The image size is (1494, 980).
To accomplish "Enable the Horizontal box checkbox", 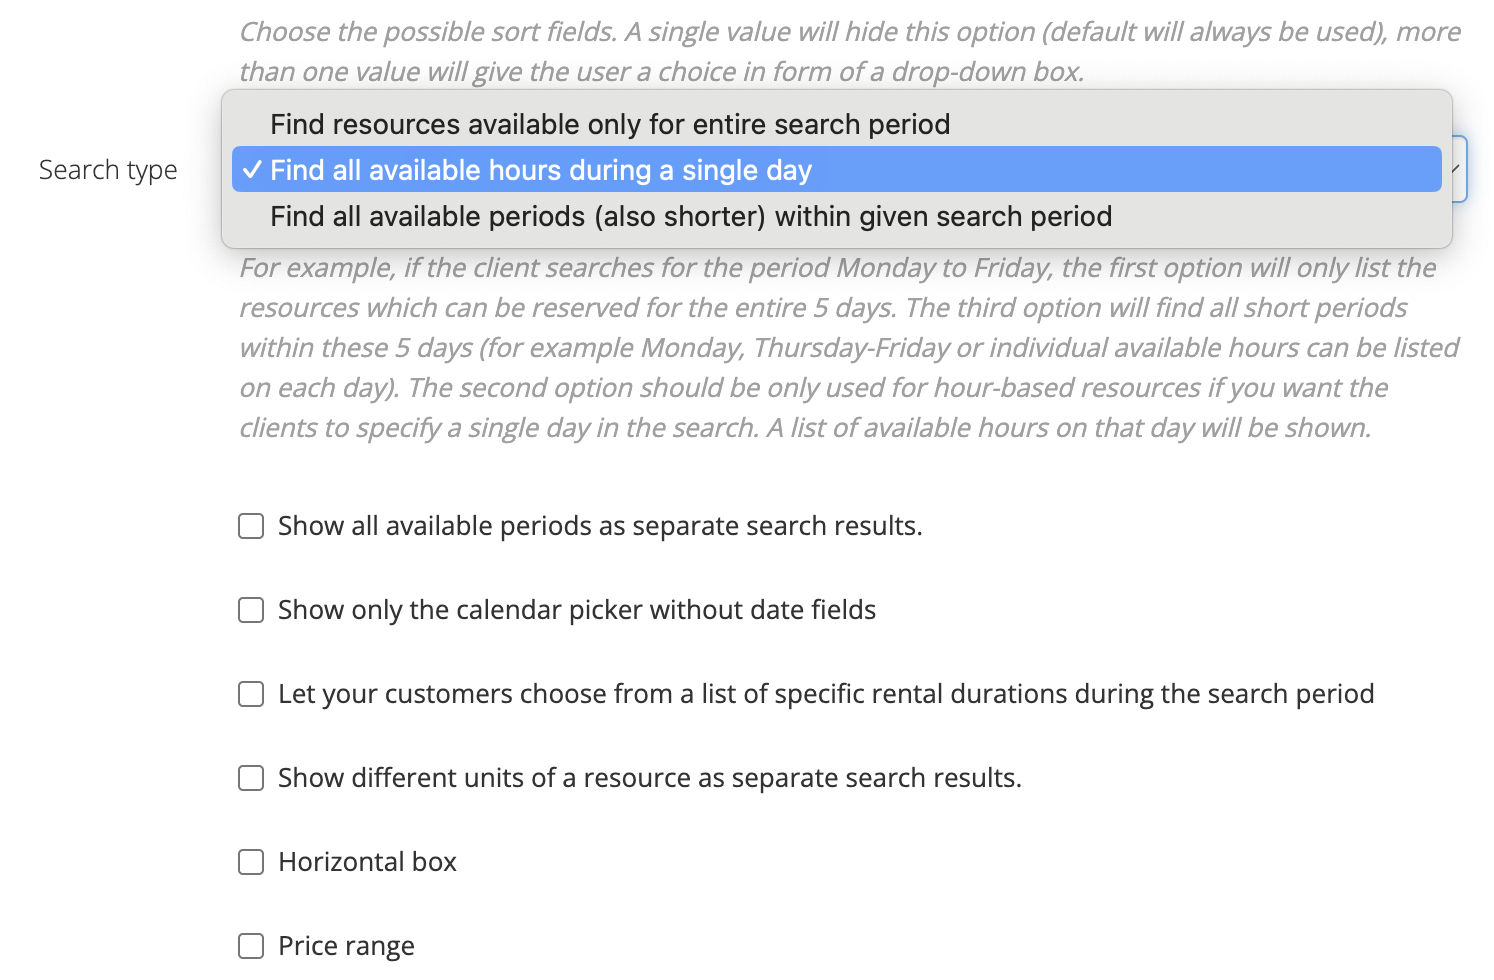I will 251,862.
